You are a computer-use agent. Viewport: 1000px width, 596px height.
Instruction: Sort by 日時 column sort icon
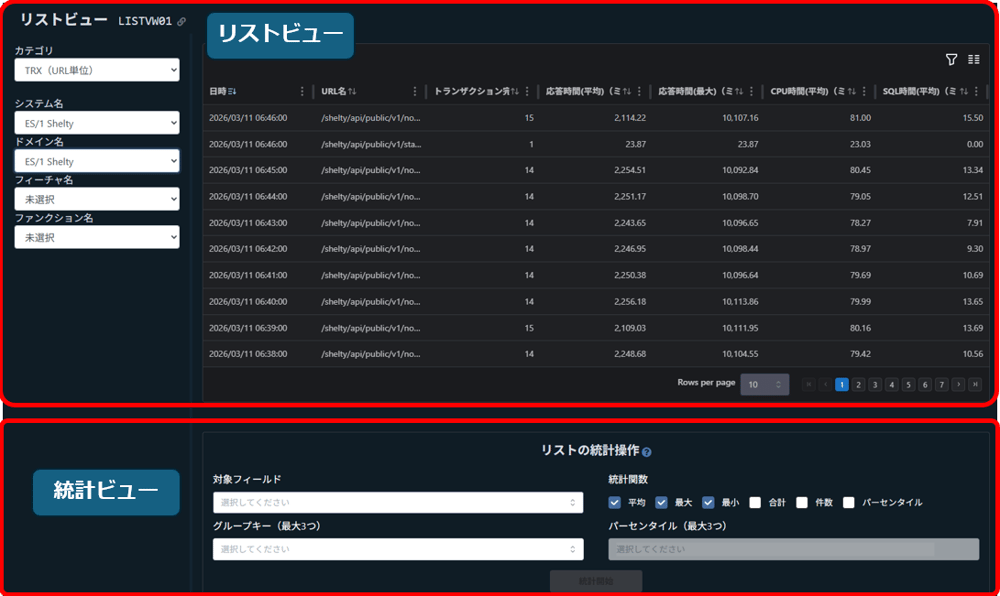pyautogui.click(x=233, y=91)
